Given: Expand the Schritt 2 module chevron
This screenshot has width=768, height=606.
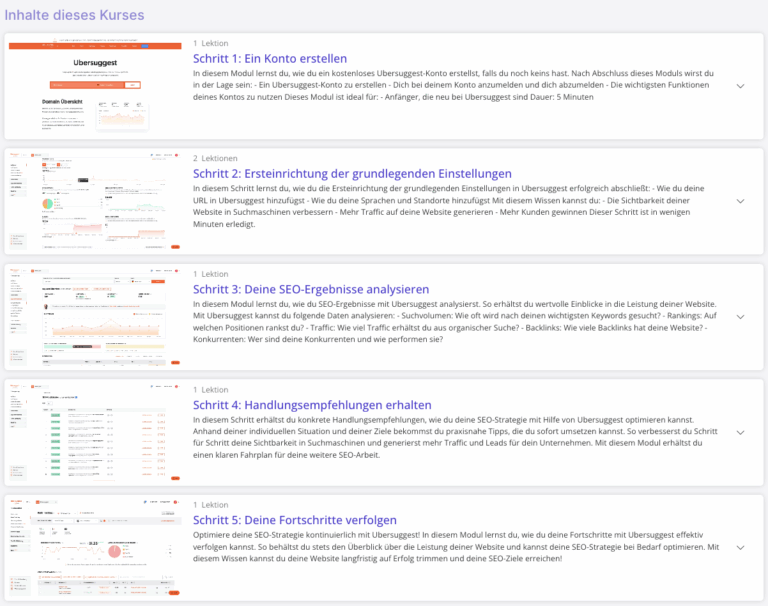Looking at the screenshot, I should click(x=740, y=201).
